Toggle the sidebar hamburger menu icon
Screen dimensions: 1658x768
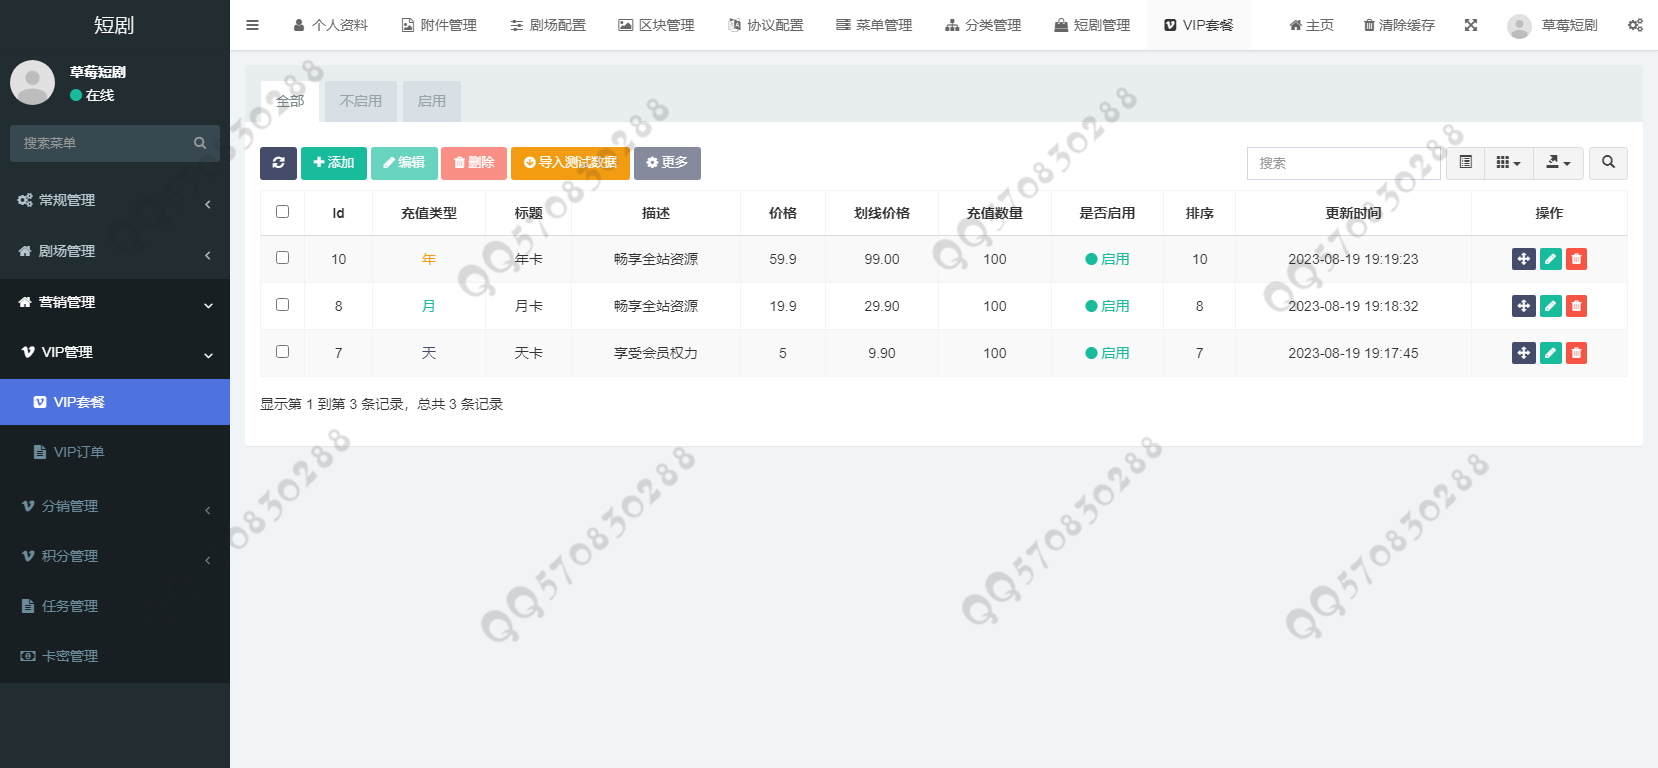(x=252, y=25)
